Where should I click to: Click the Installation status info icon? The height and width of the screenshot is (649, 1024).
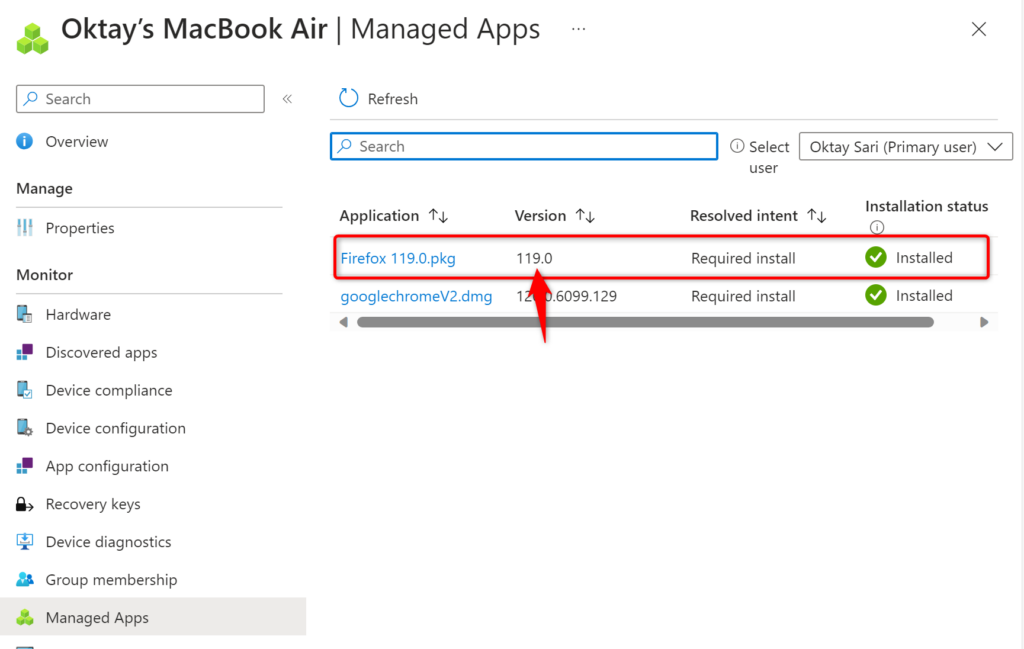pyautogui.click(x=877, y=227)
